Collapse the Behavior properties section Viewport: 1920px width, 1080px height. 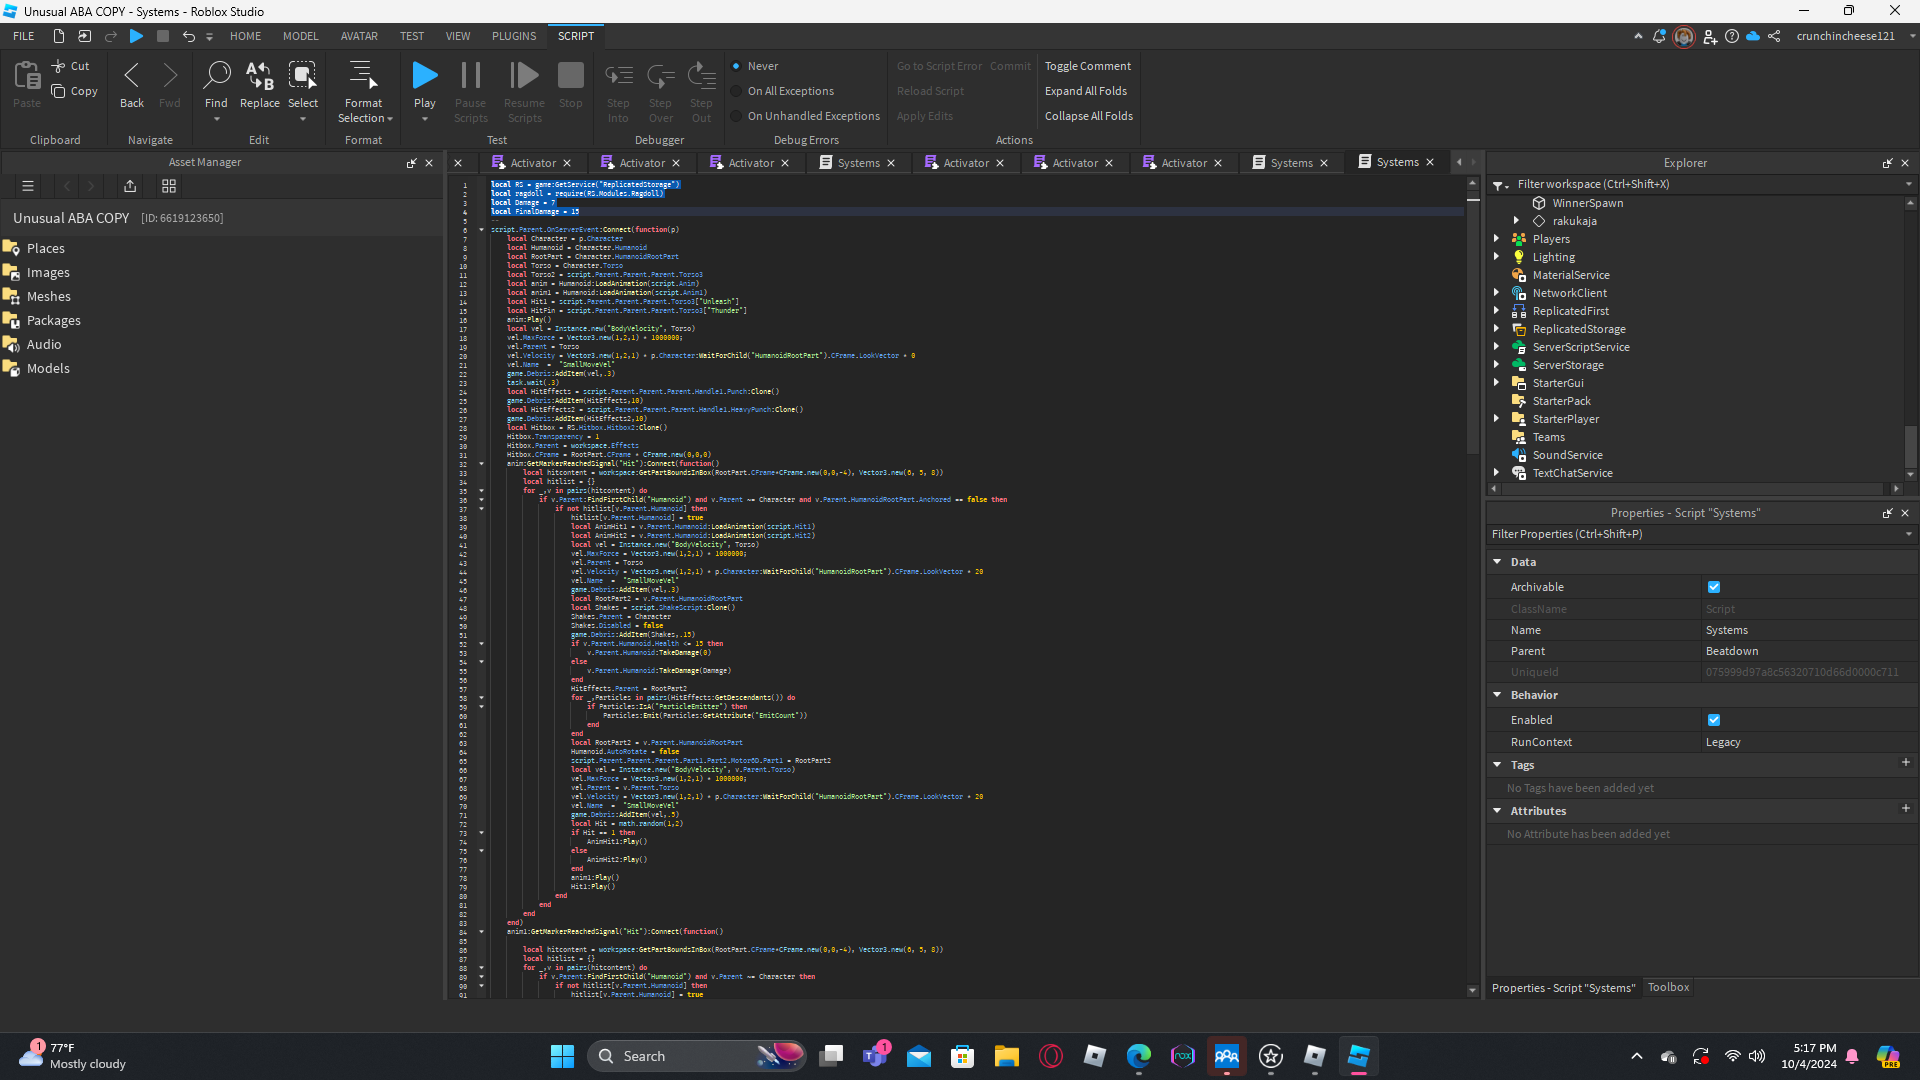pos(1497,695)
